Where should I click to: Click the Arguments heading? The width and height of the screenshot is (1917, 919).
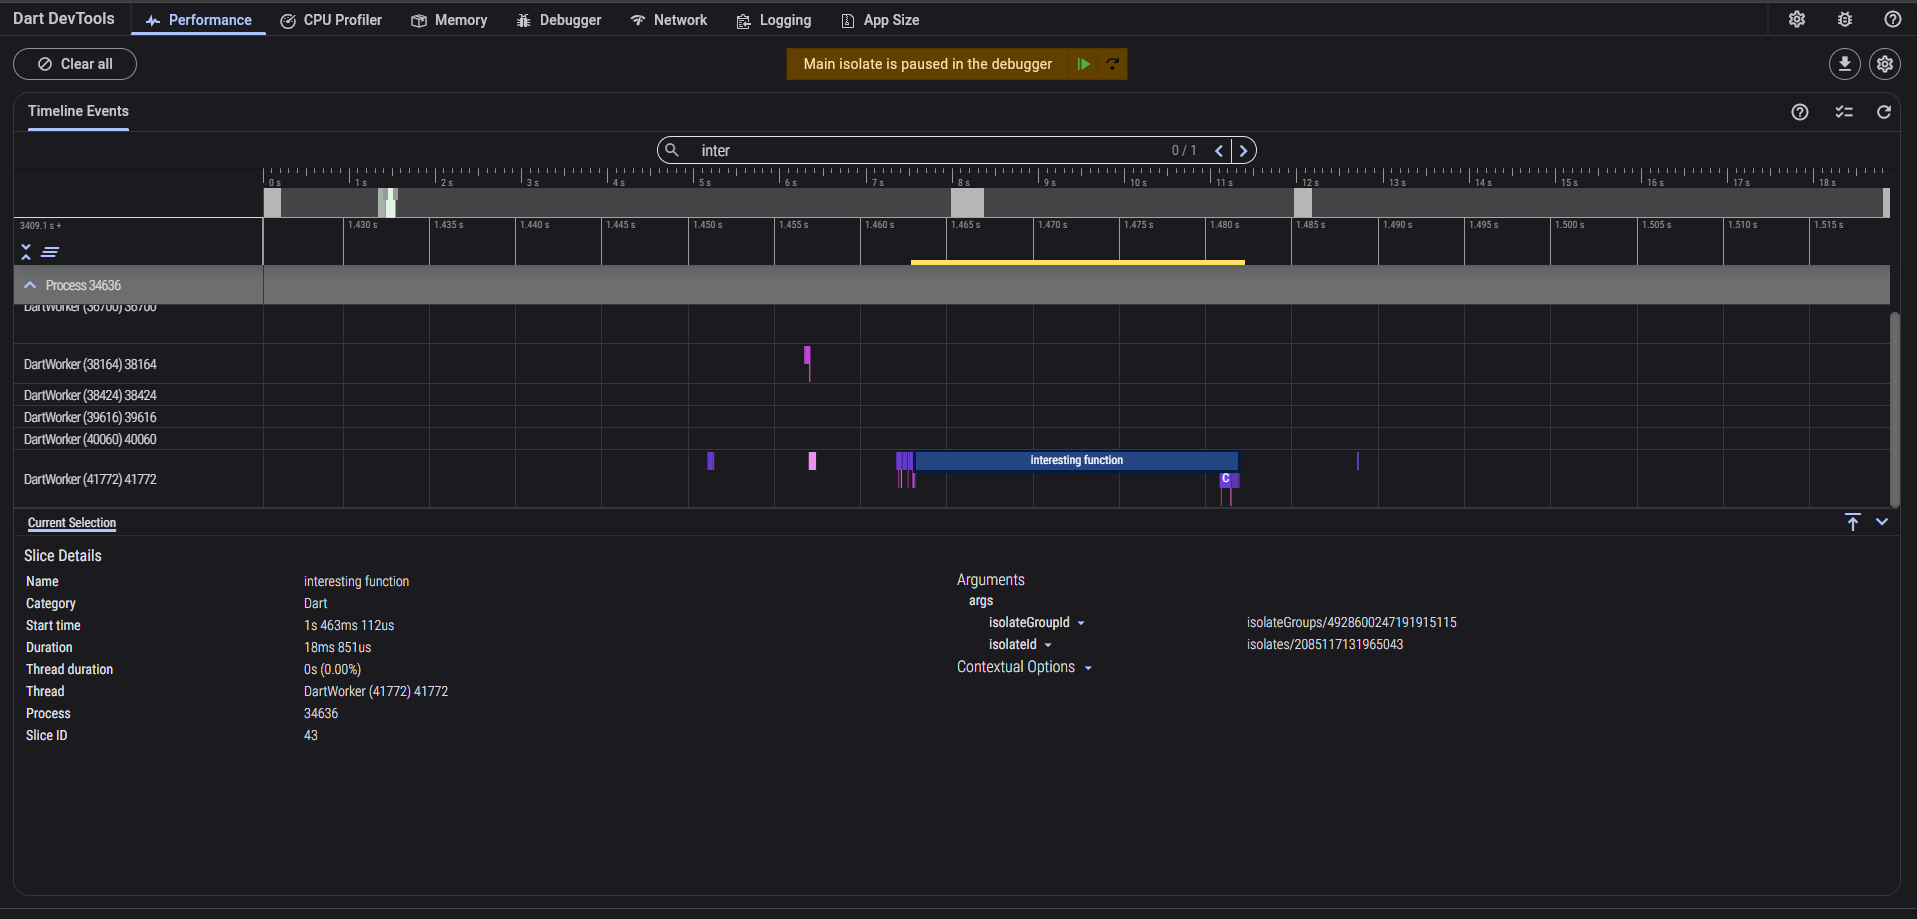click(990, 580)
